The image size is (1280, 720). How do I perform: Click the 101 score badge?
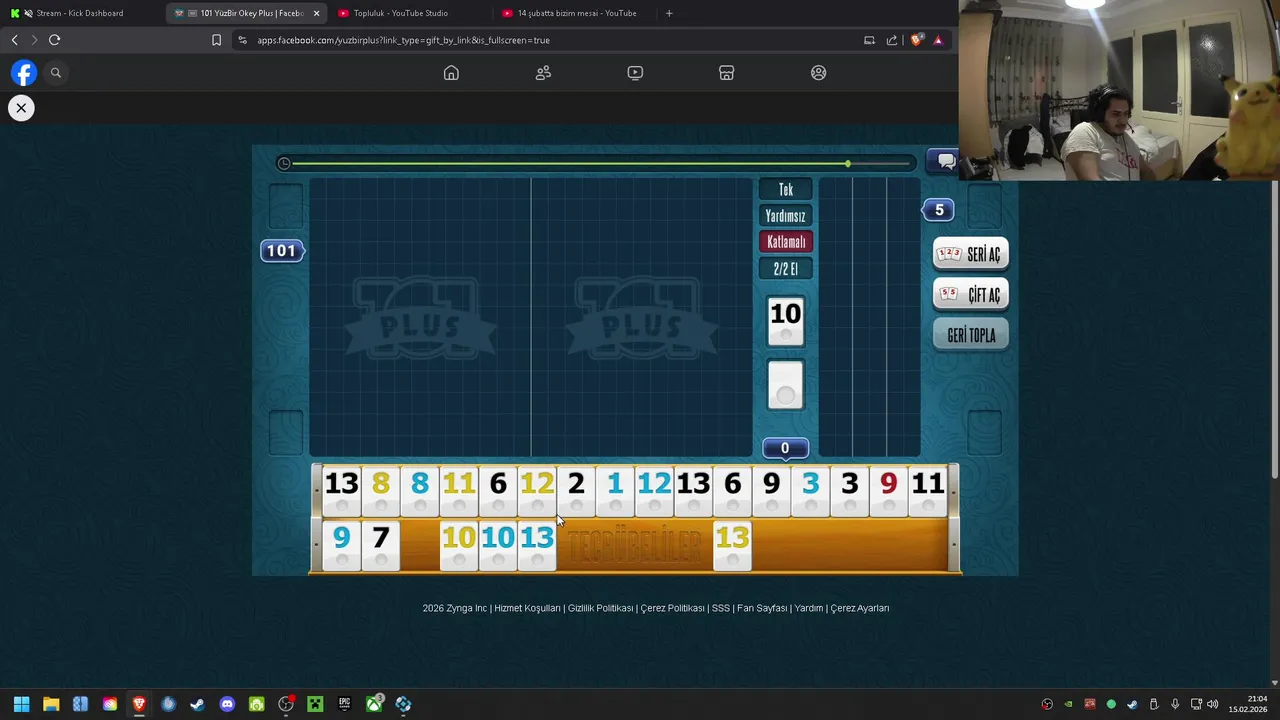pos(281,251)
